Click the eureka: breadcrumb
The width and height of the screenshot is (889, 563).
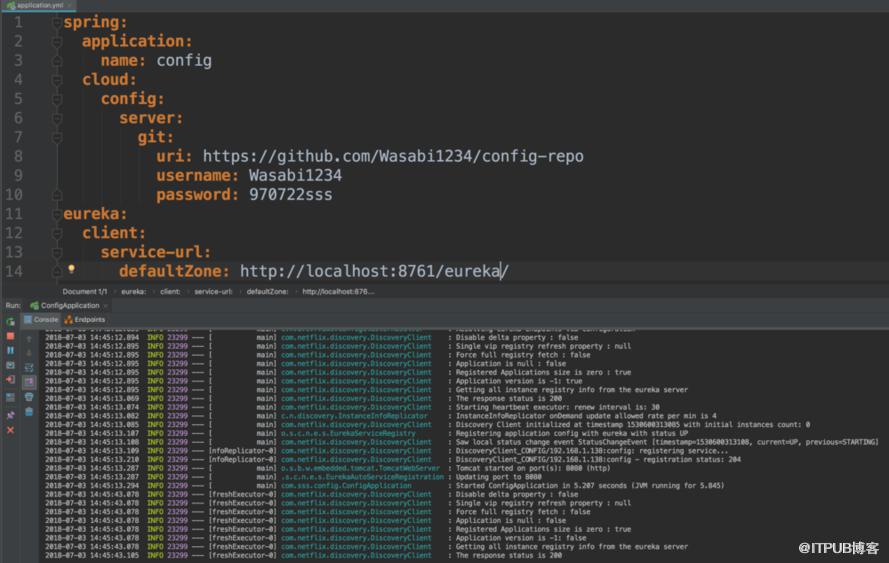point(133,291)
